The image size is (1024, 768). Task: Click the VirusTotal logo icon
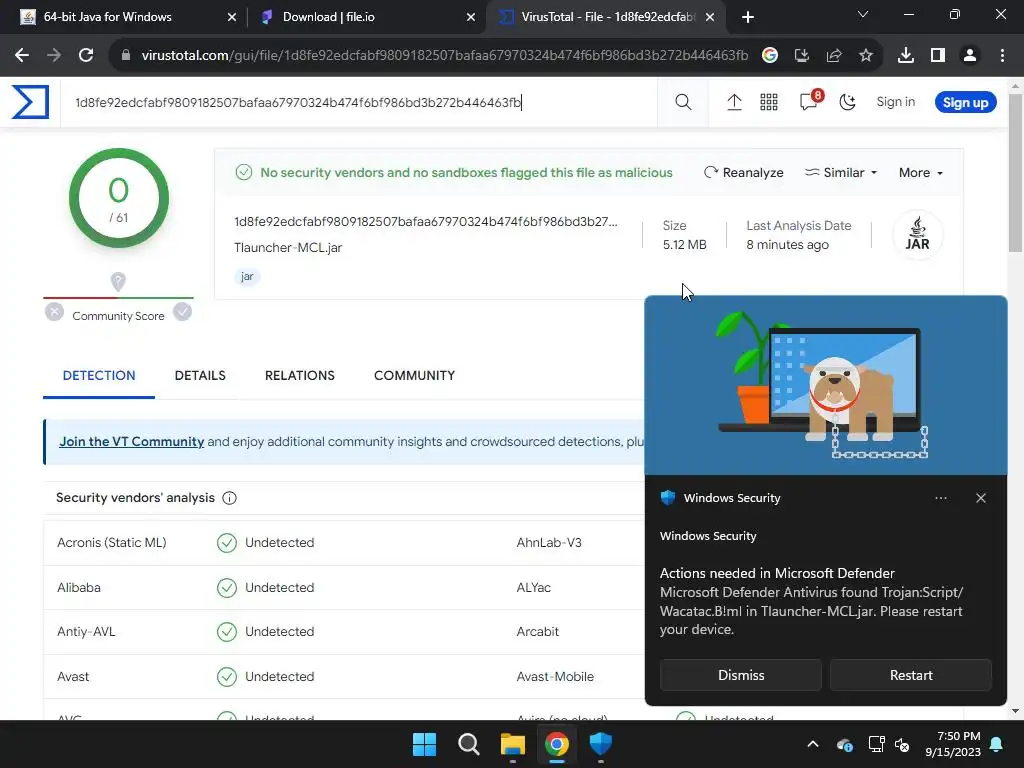(30, 103)
